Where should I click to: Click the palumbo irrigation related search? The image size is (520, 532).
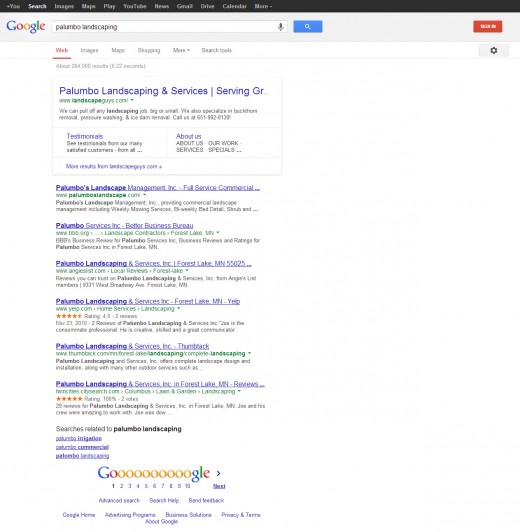click(x=79, y=438)
